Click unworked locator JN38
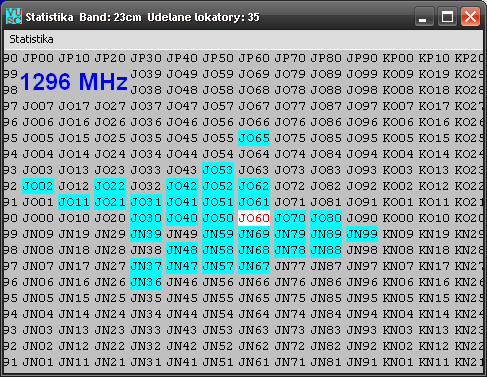 [x=146, y=250]
